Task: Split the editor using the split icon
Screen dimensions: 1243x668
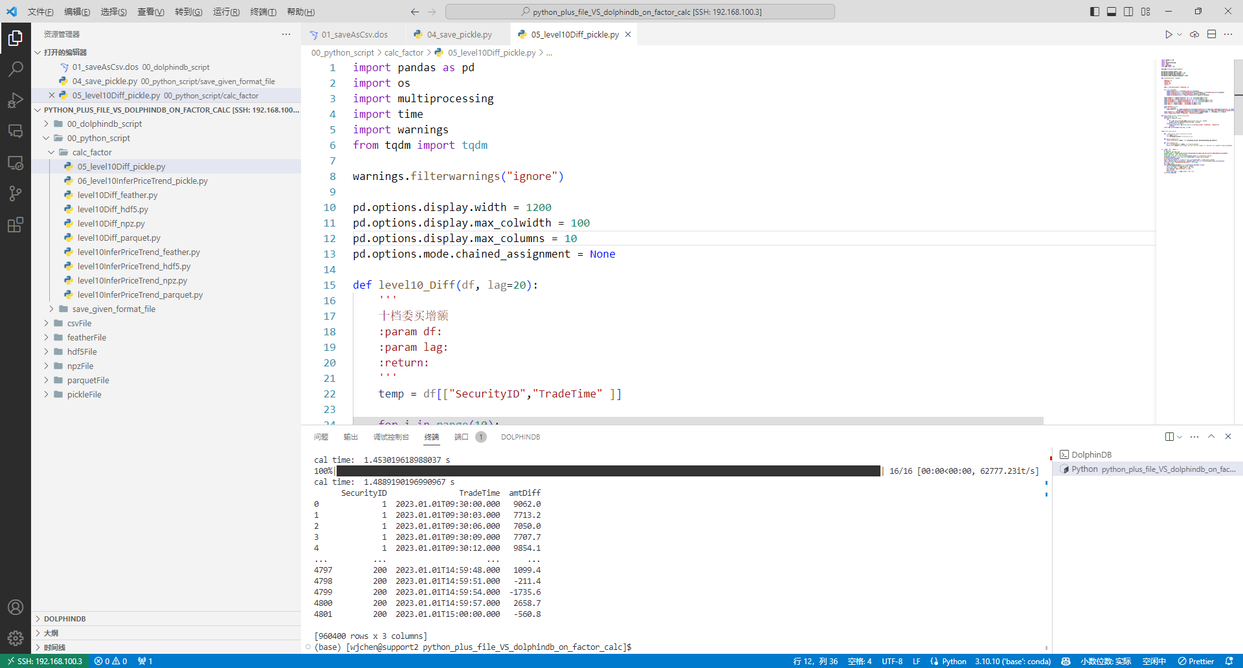Action: coord(1211,33)
